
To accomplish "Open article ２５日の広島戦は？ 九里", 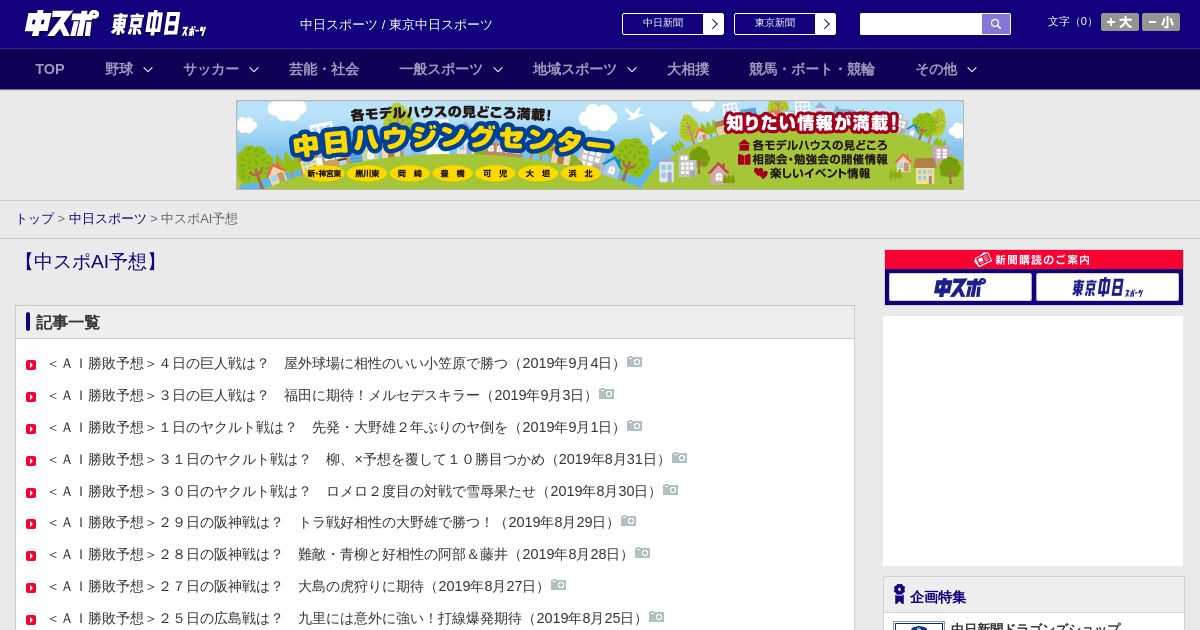I will pos(348,618).
